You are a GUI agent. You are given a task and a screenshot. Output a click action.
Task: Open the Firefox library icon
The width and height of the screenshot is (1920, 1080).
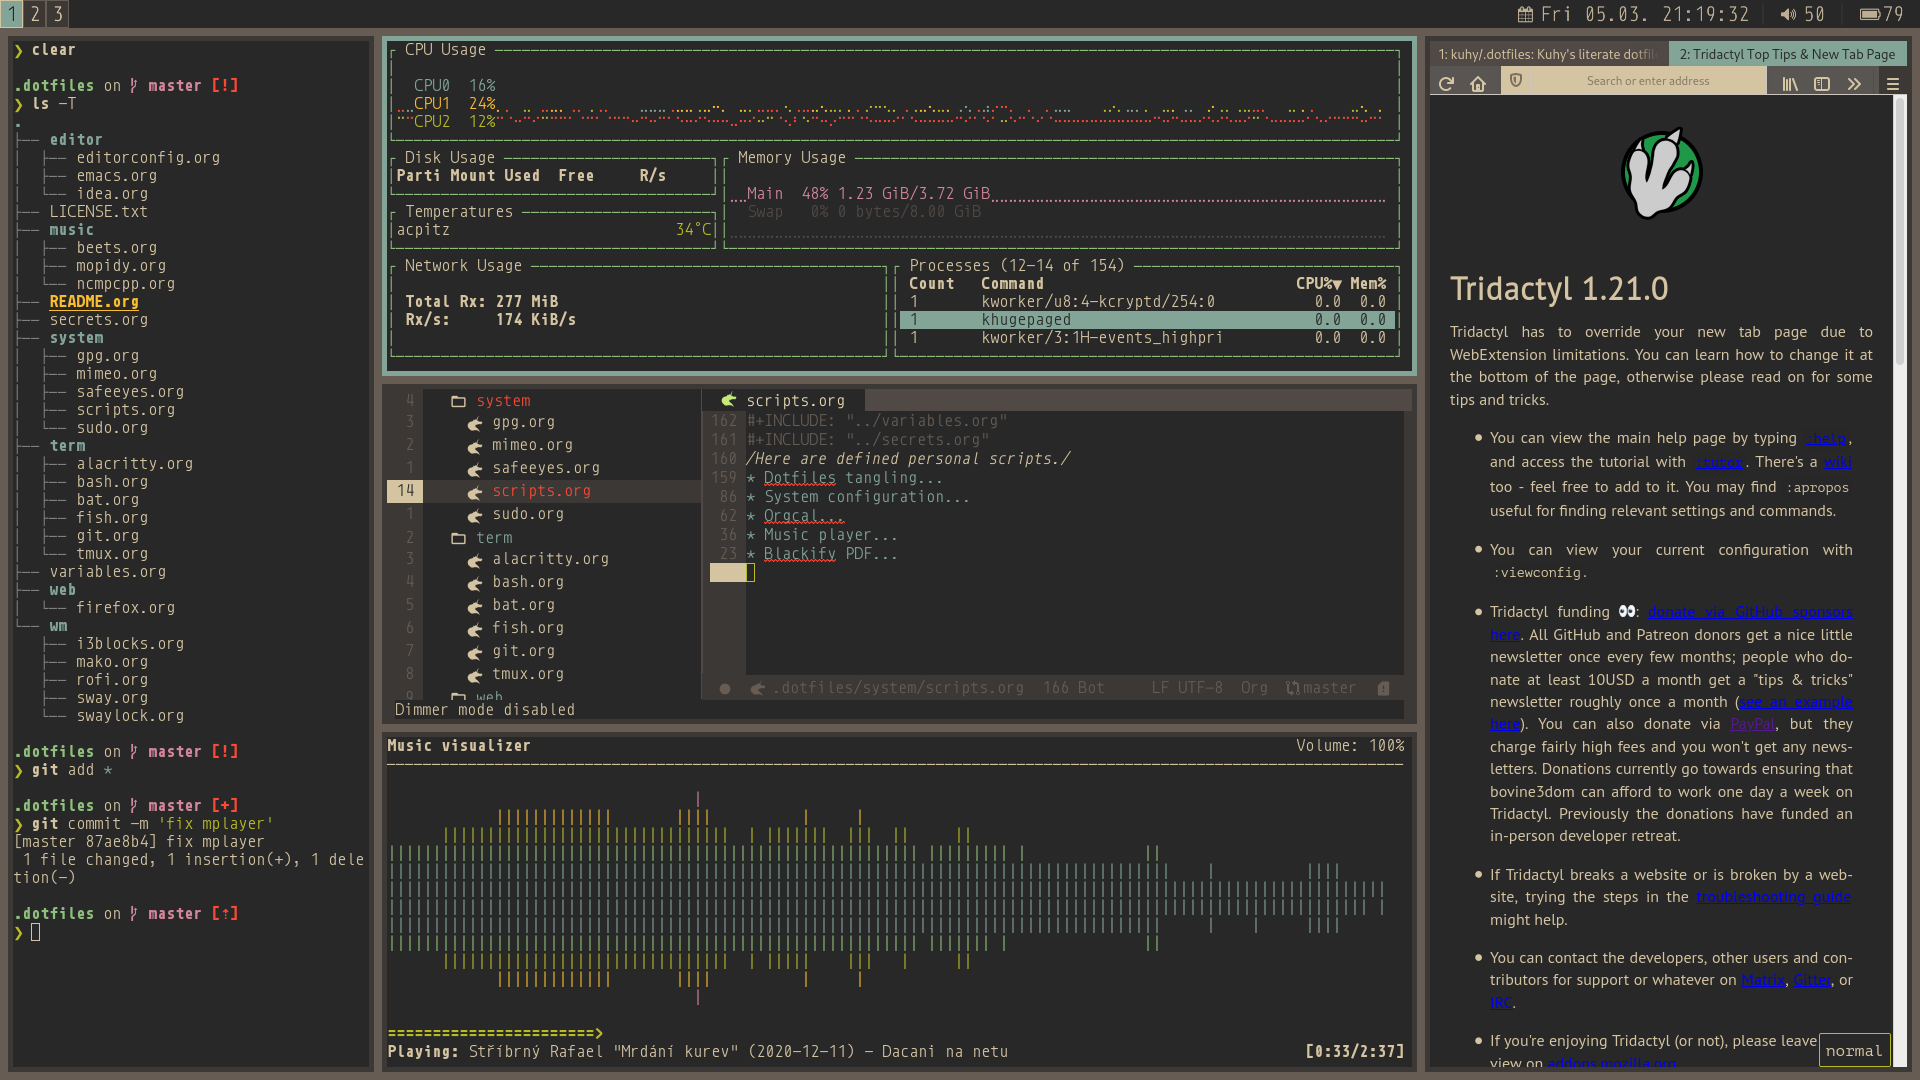(1790, 84)
